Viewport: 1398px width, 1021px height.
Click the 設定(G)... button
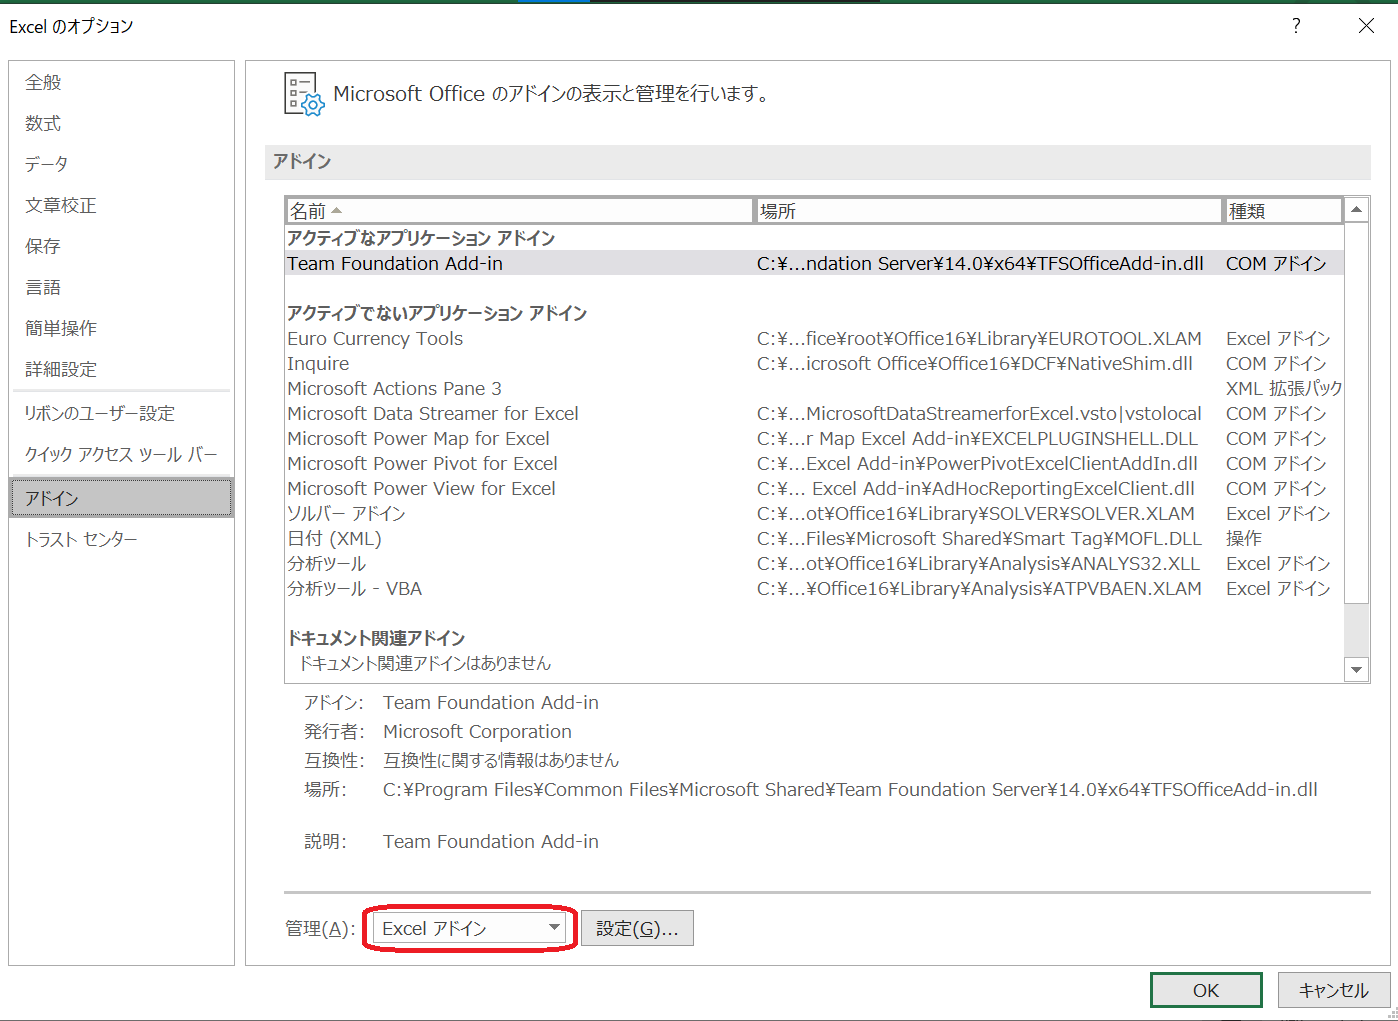coord(637,928)
